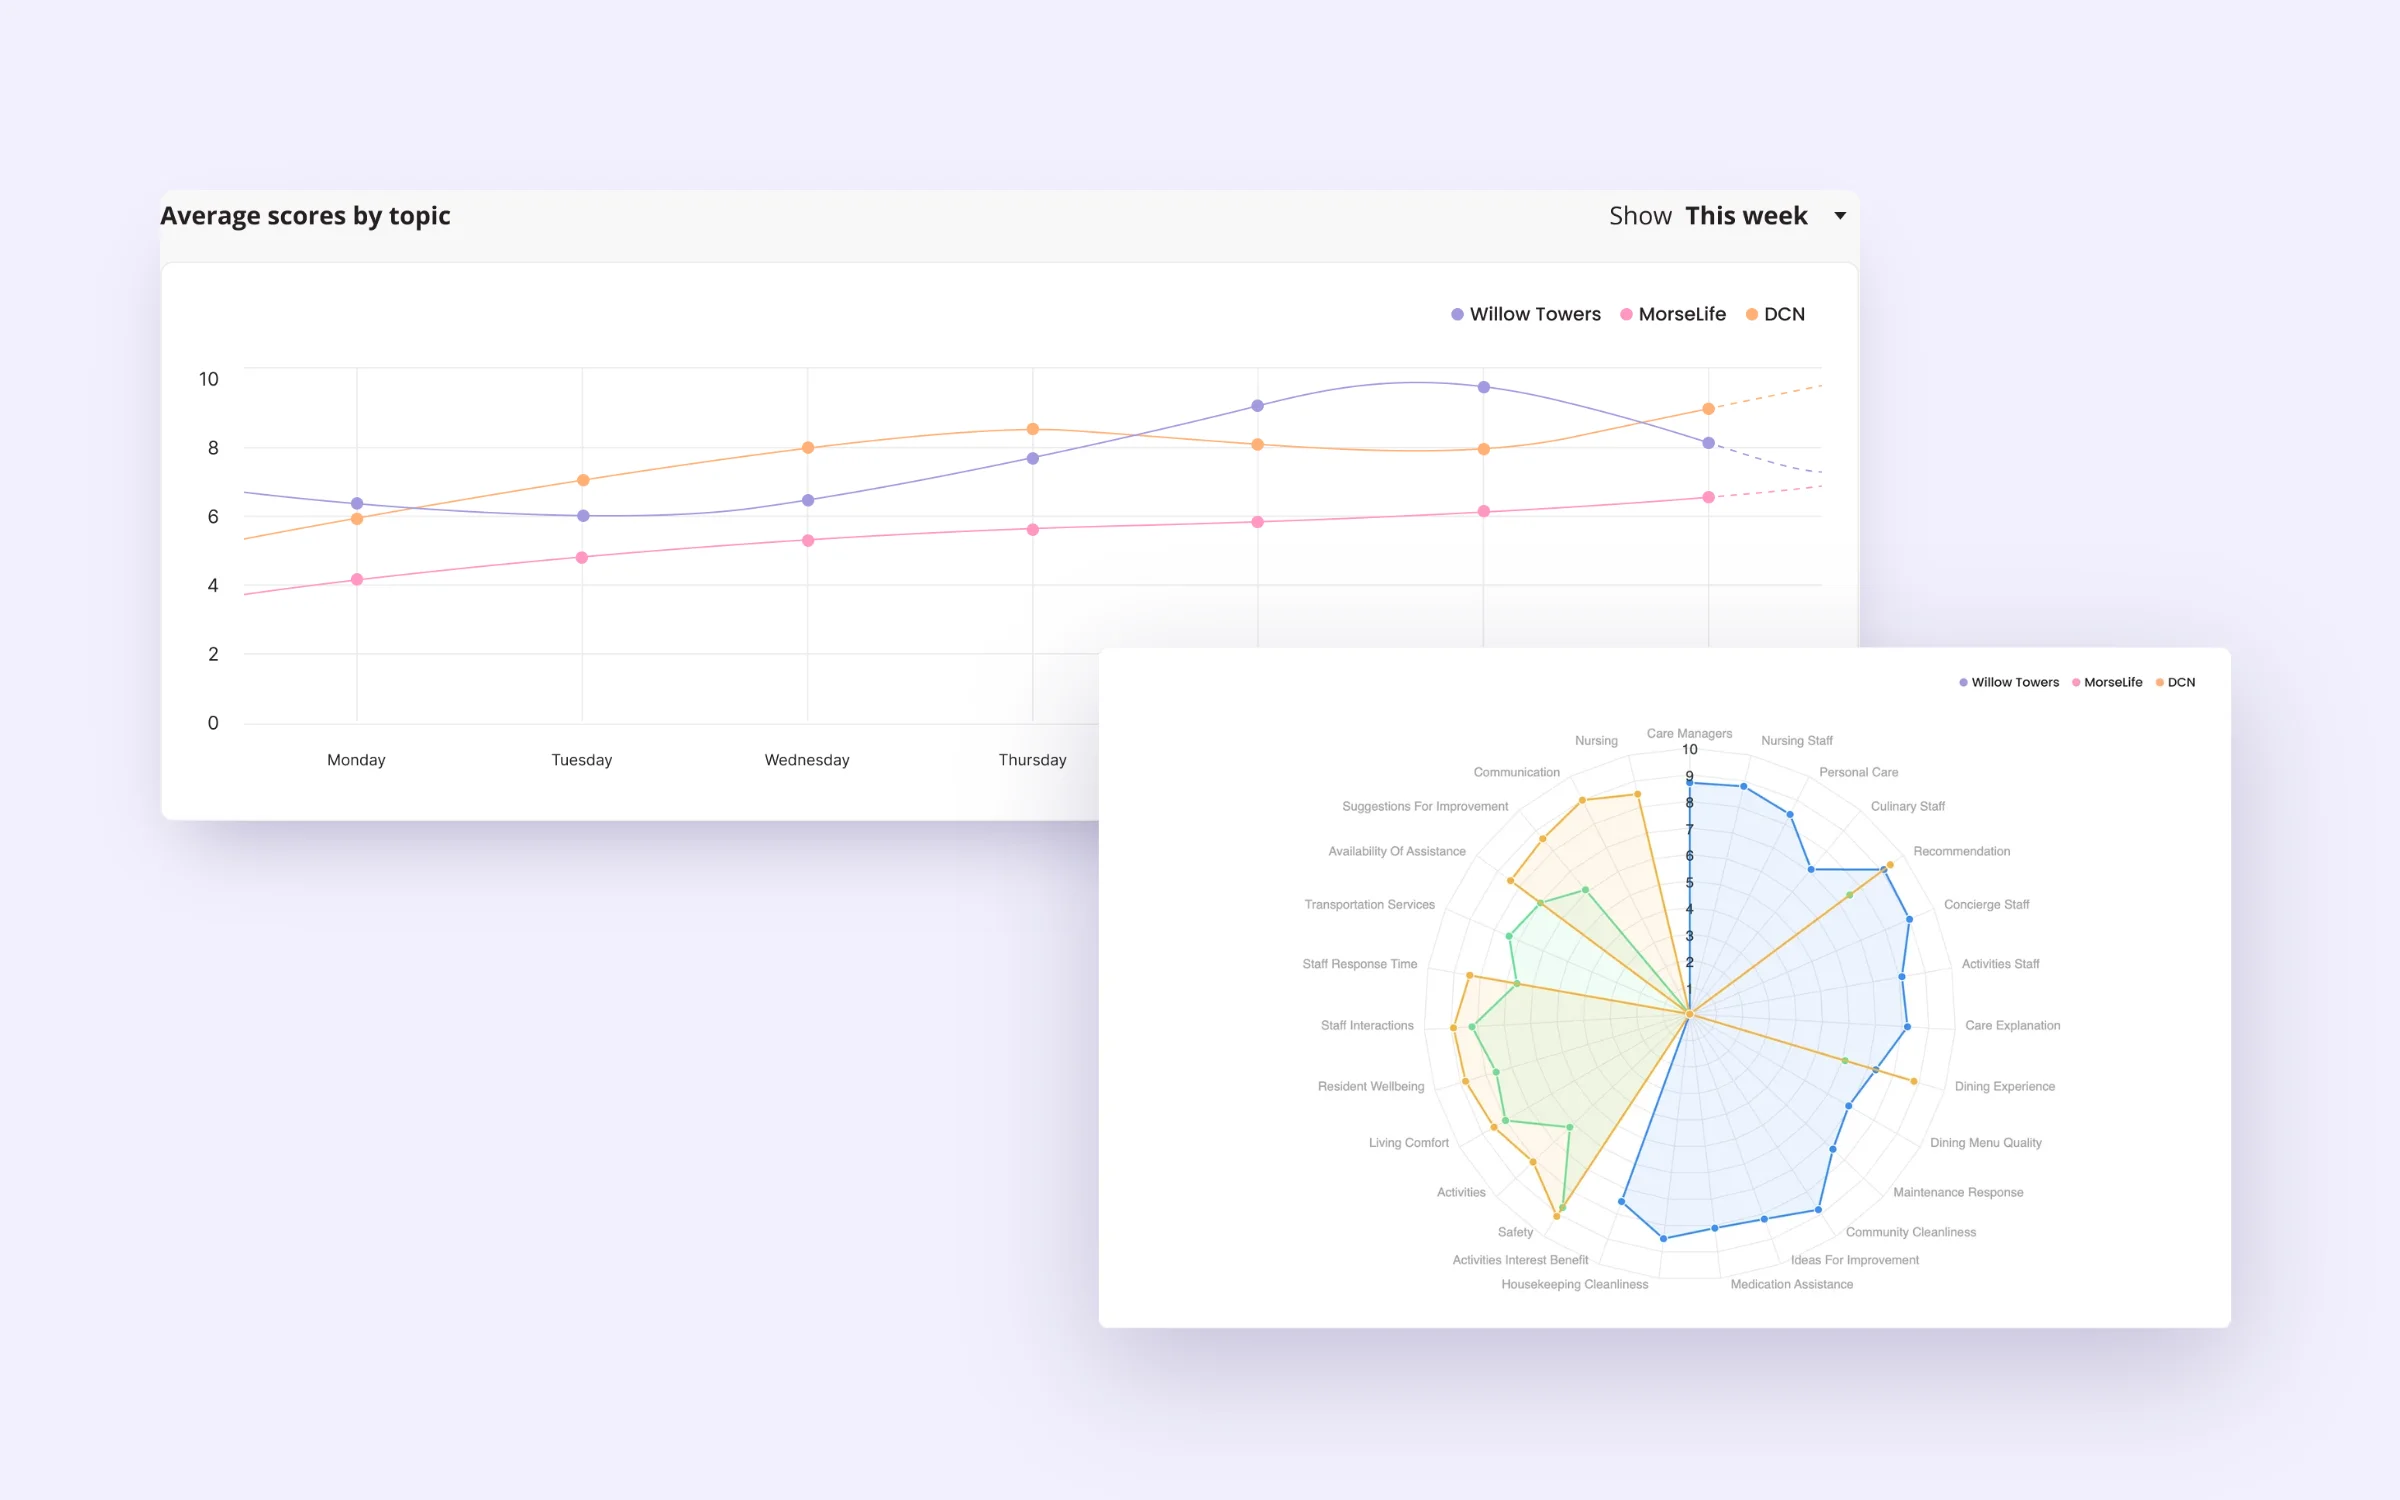Viewport: 2400px width, 1500px height.
Task: Toggle Willow Towers legend in line chart
Action: (x=1526, y=314)
